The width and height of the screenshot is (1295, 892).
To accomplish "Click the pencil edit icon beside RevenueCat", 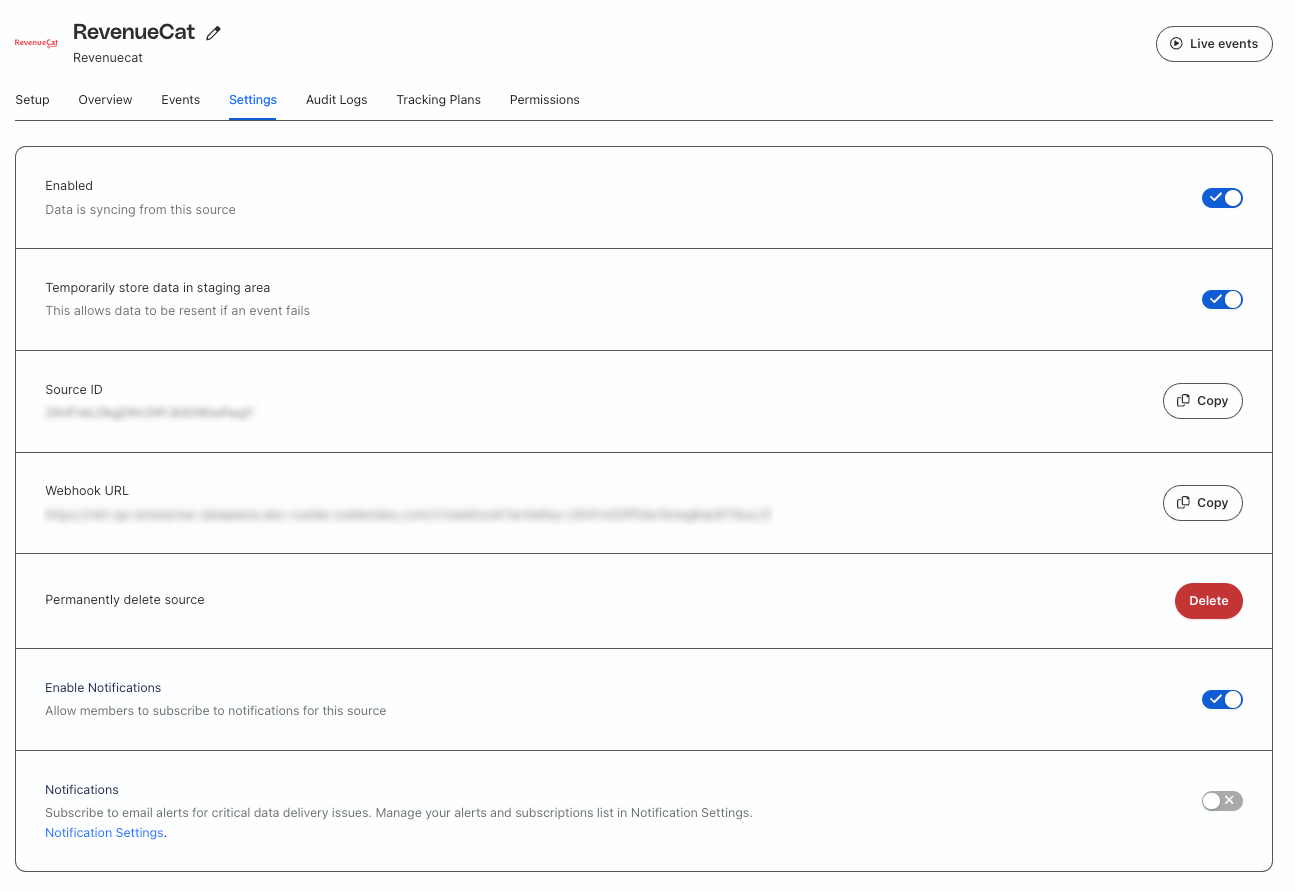I will pyautogui.click(x=213, y=33).
